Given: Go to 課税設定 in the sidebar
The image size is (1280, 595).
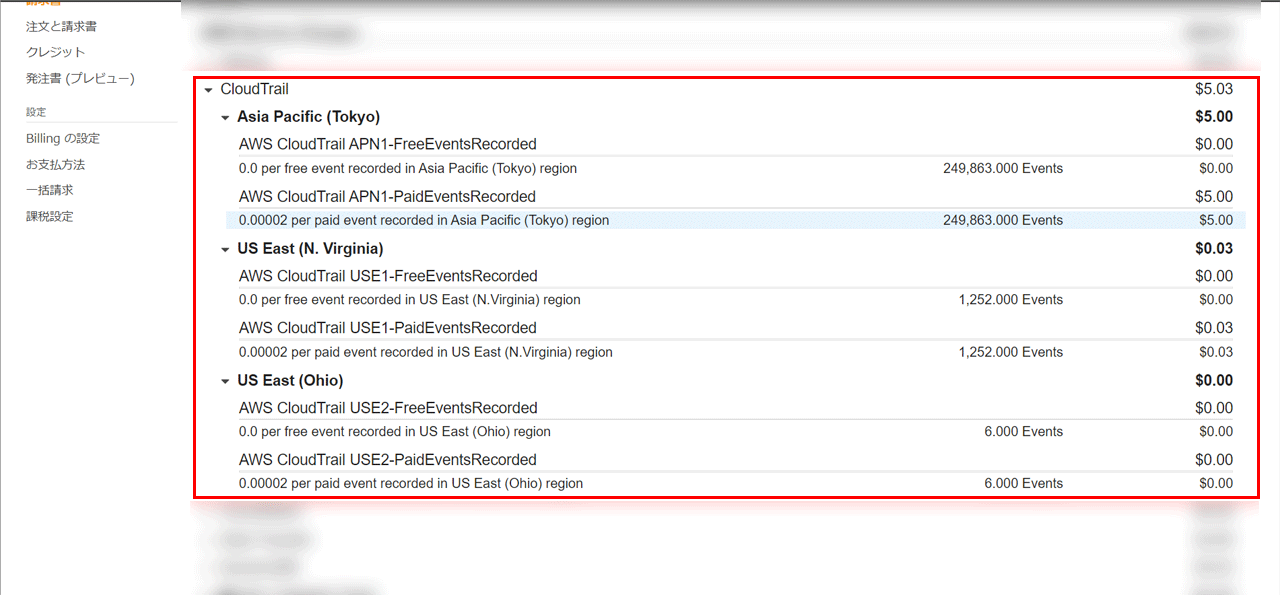Looking at the screenshot, I should pos(50,216).
